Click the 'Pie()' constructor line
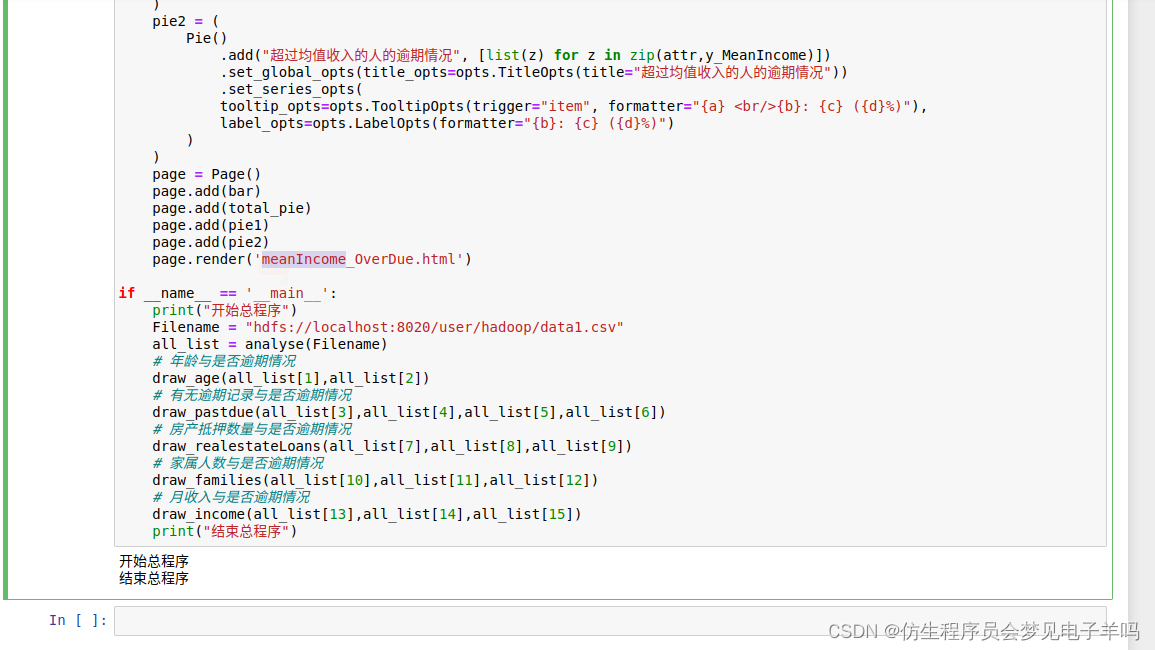 [206, 38]
